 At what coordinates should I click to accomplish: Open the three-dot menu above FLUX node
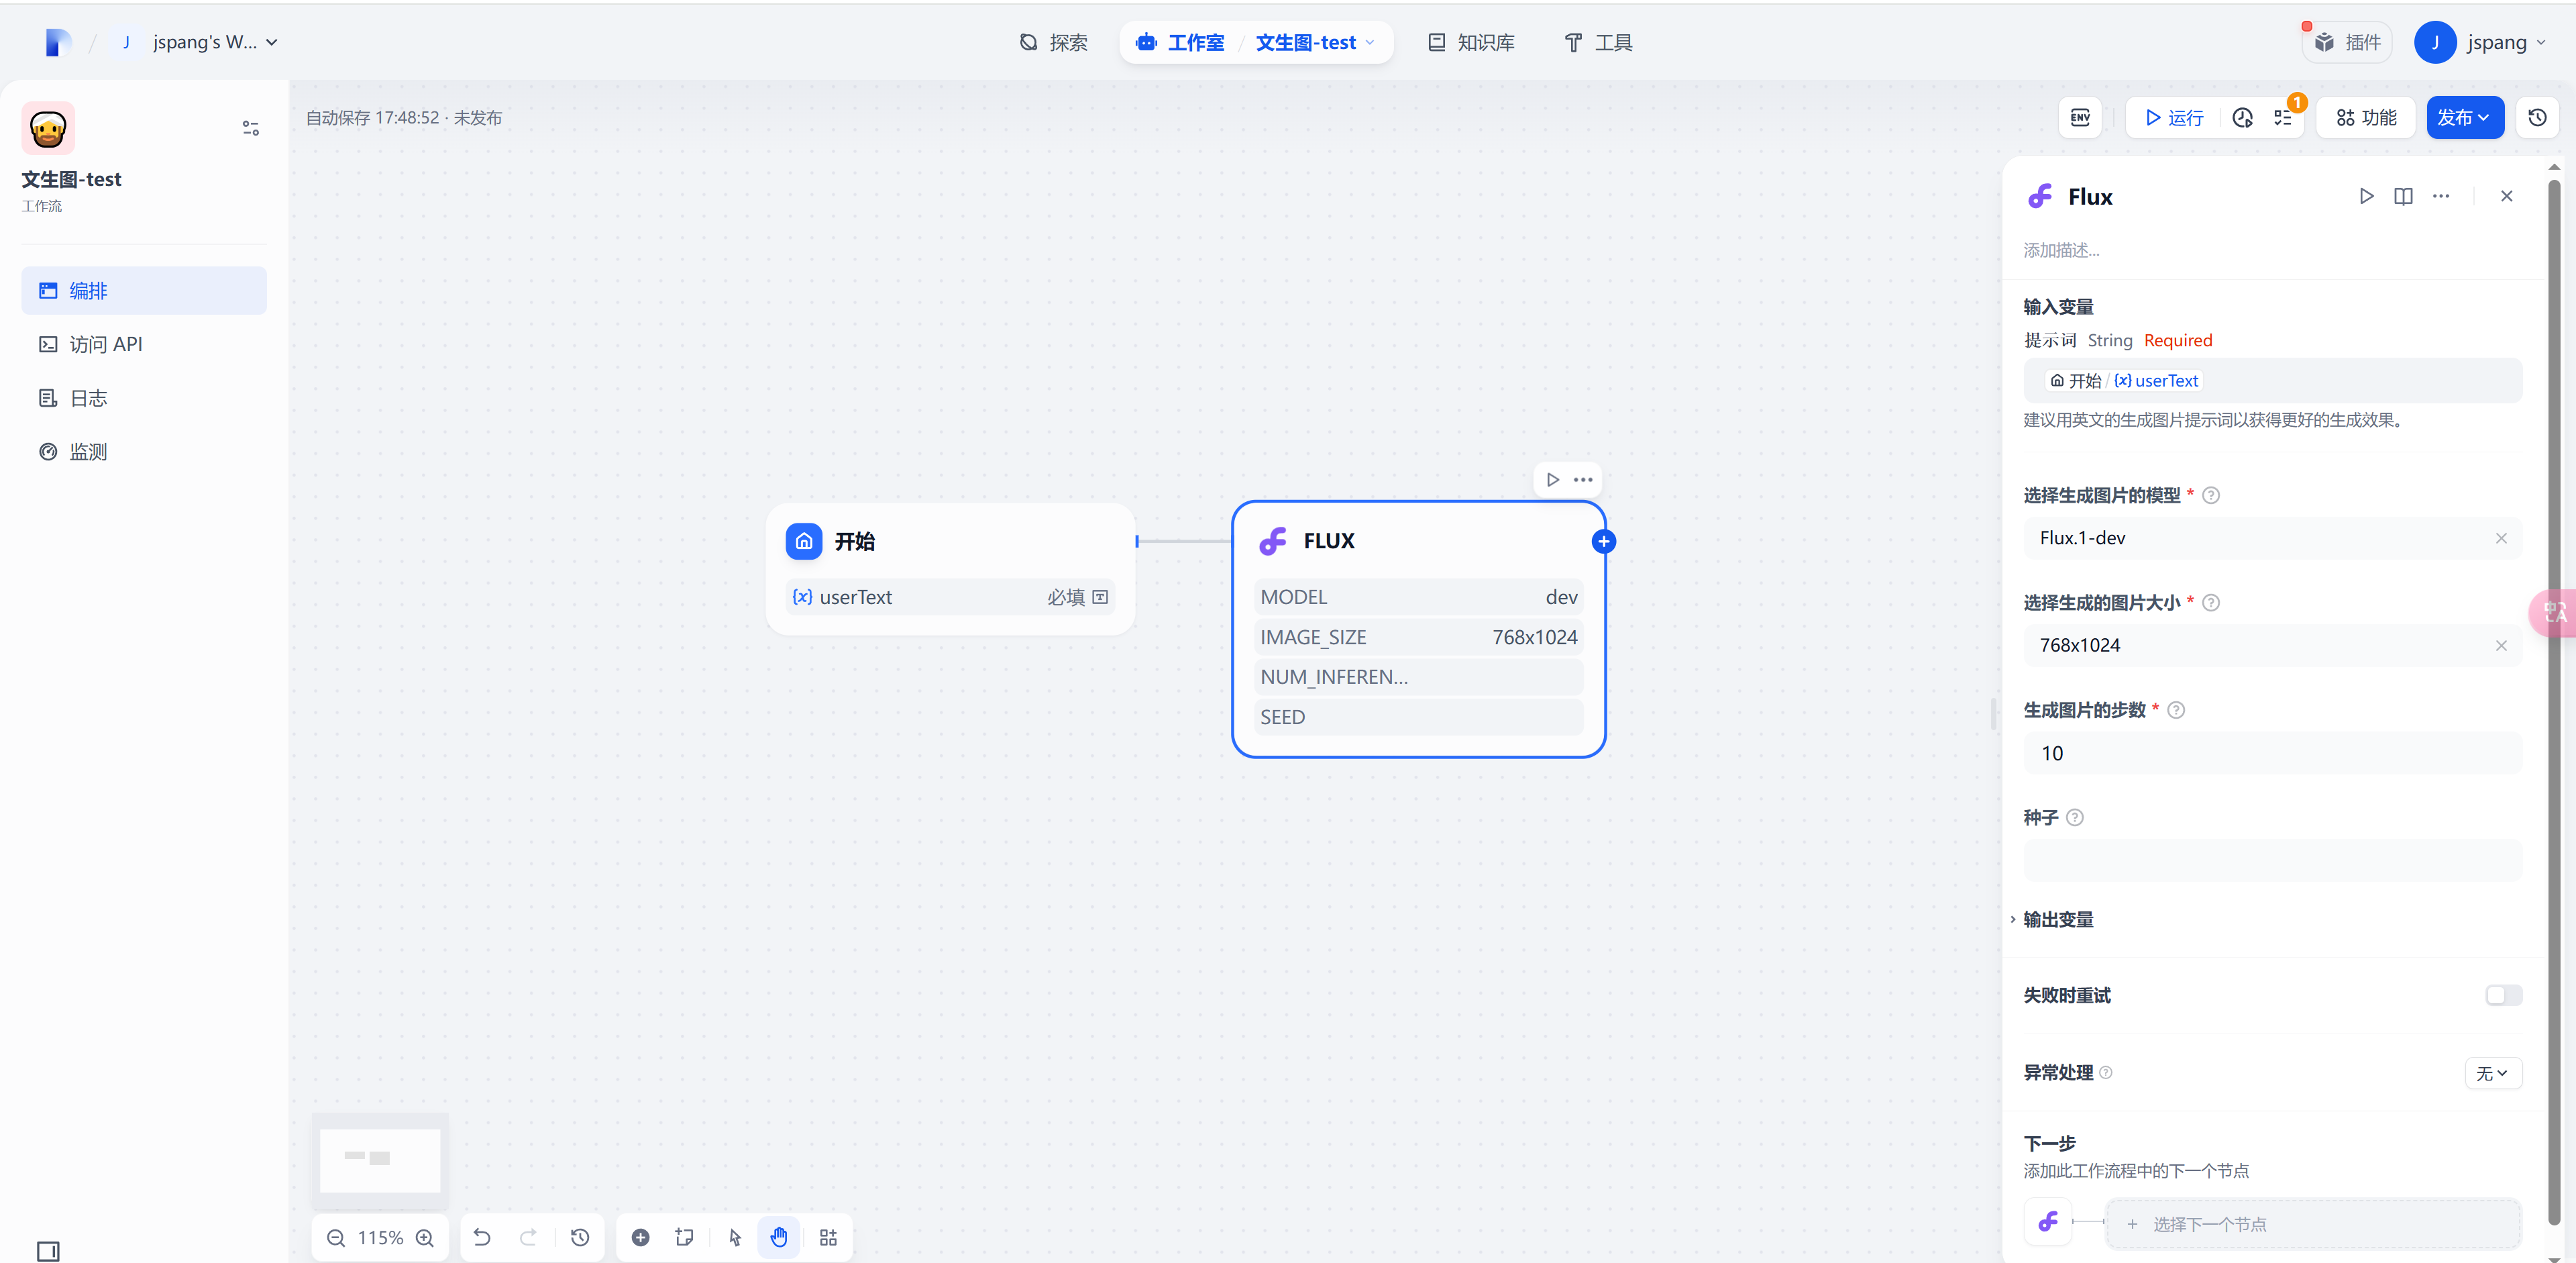click(x=1583, y=480)
